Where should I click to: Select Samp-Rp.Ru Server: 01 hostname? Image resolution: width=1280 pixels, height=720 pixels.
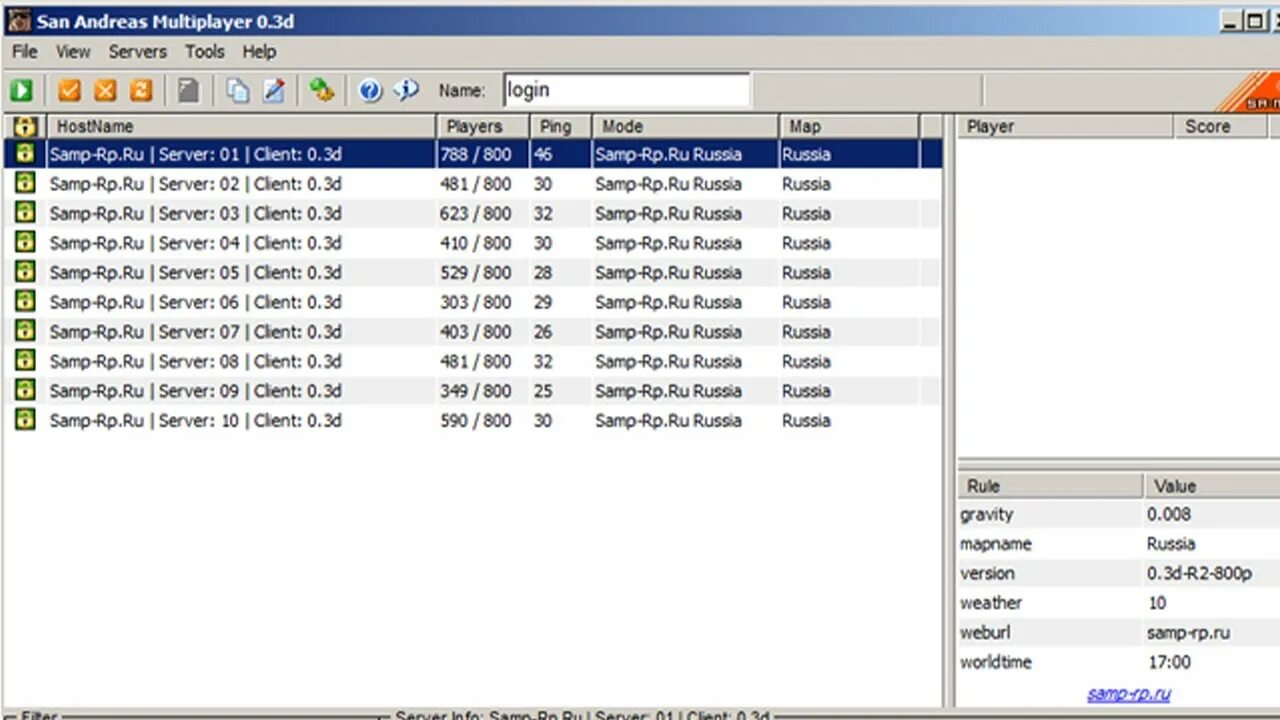coord(196,154)
